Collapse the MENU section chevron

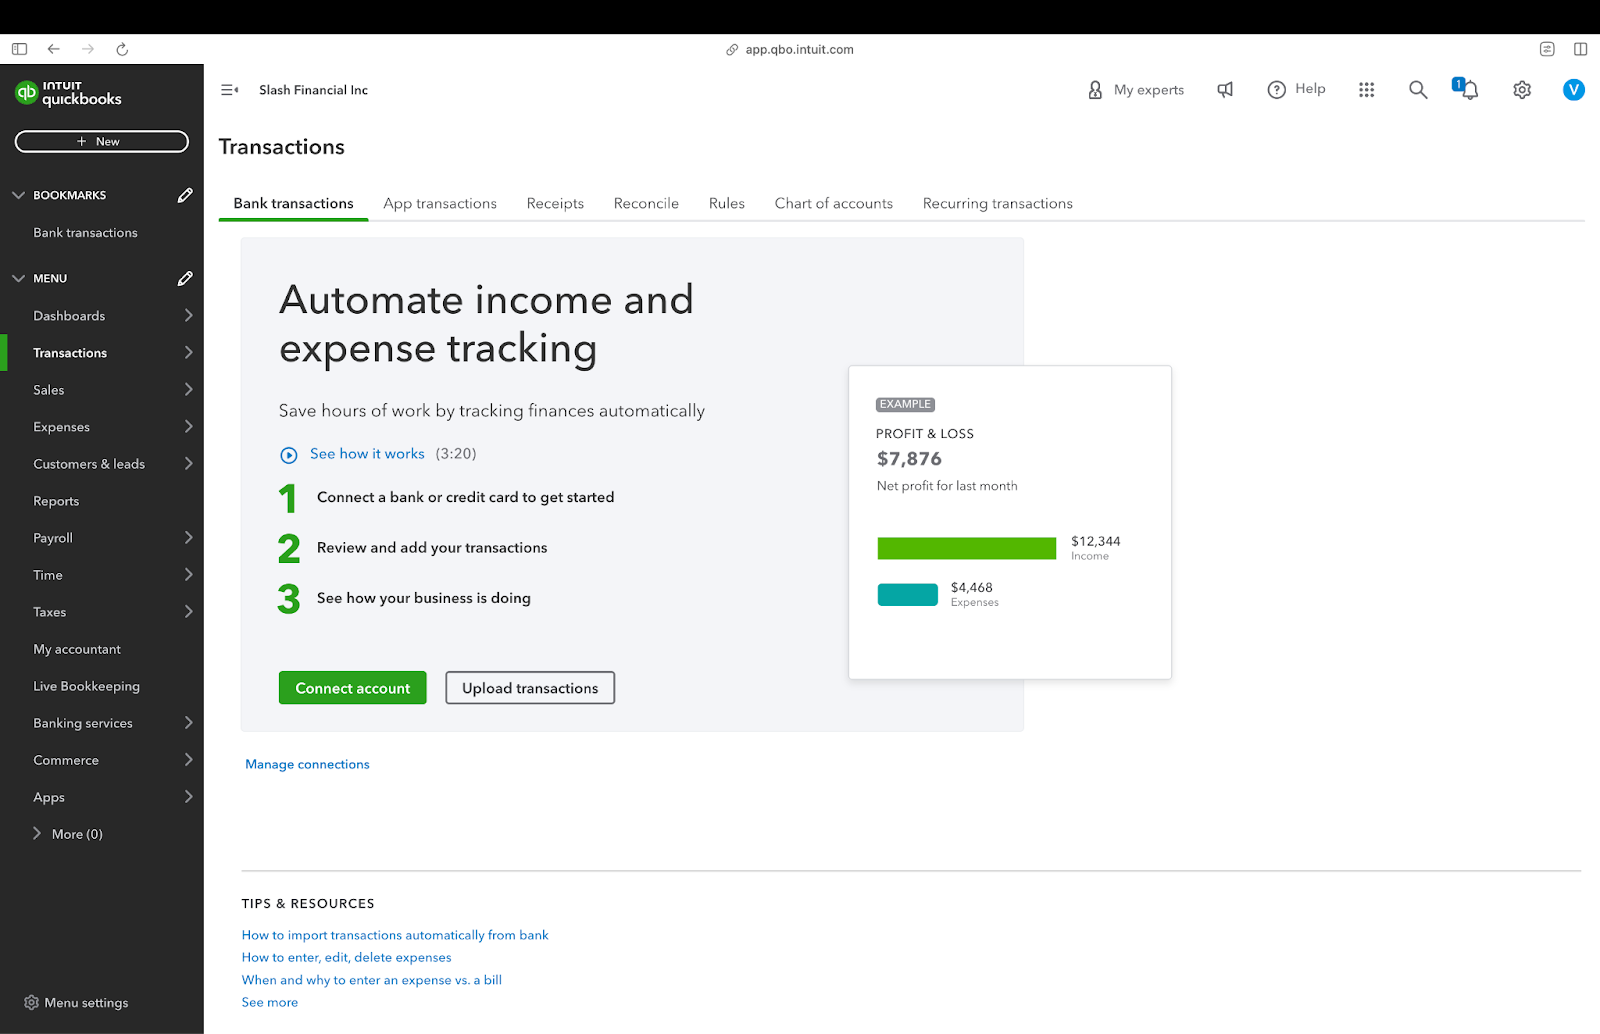[x=18, y=278]
